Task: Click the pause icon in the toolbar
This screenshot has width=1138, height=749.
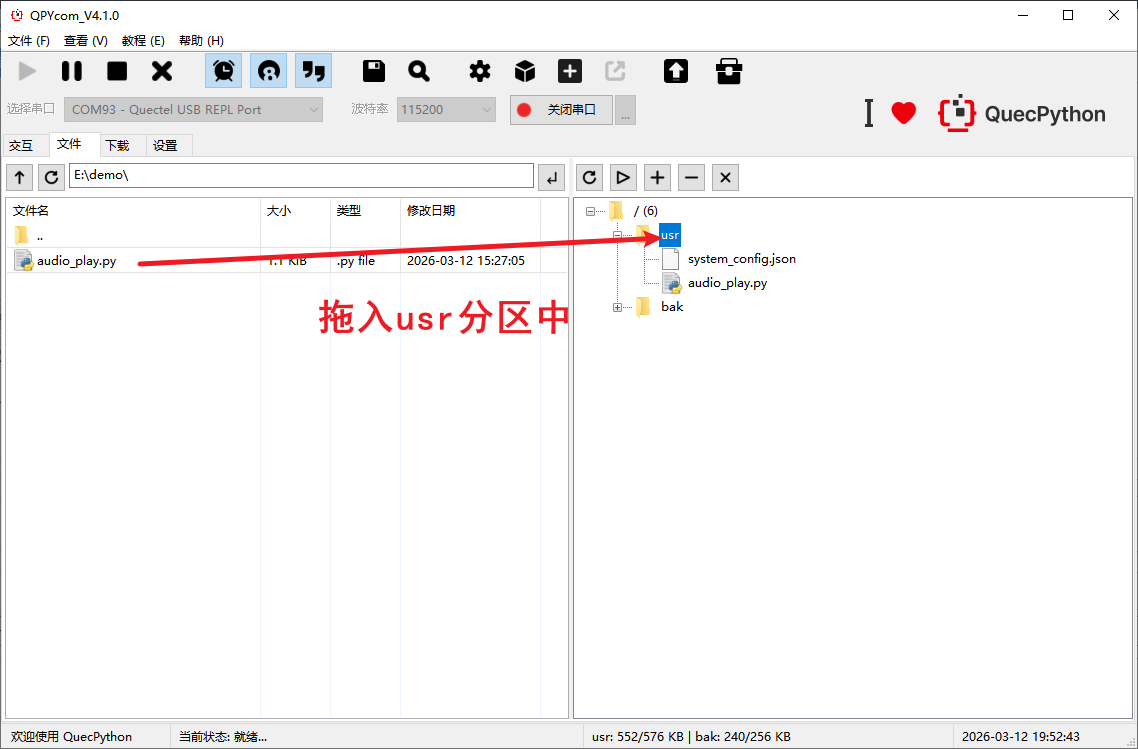Action: (72, 71)
